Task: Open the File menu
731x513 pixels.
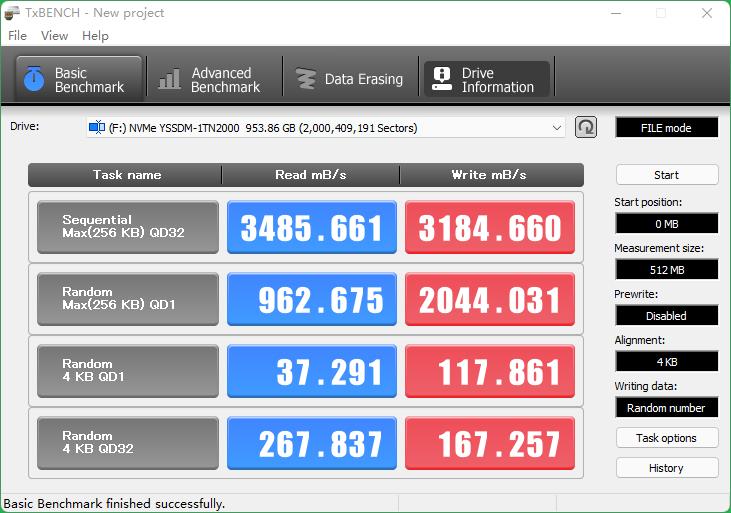Action: coord(17,36)
